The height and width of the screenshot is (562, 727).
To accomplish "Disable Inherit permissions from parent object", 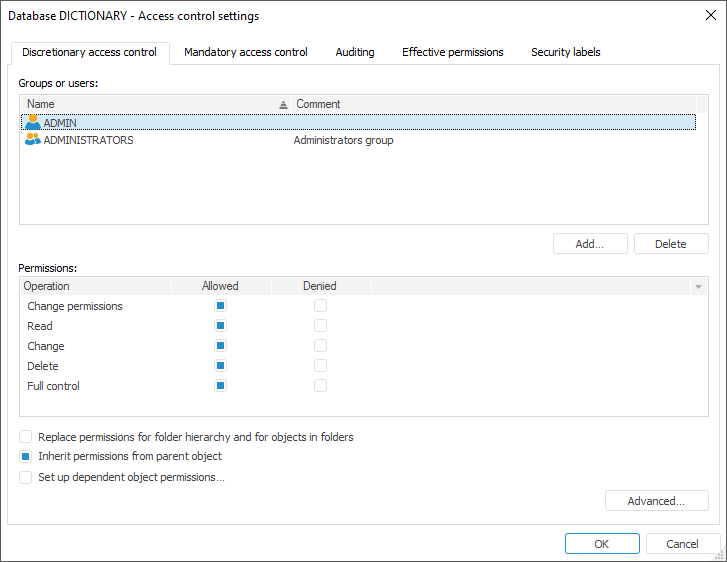I will point(26,456).
